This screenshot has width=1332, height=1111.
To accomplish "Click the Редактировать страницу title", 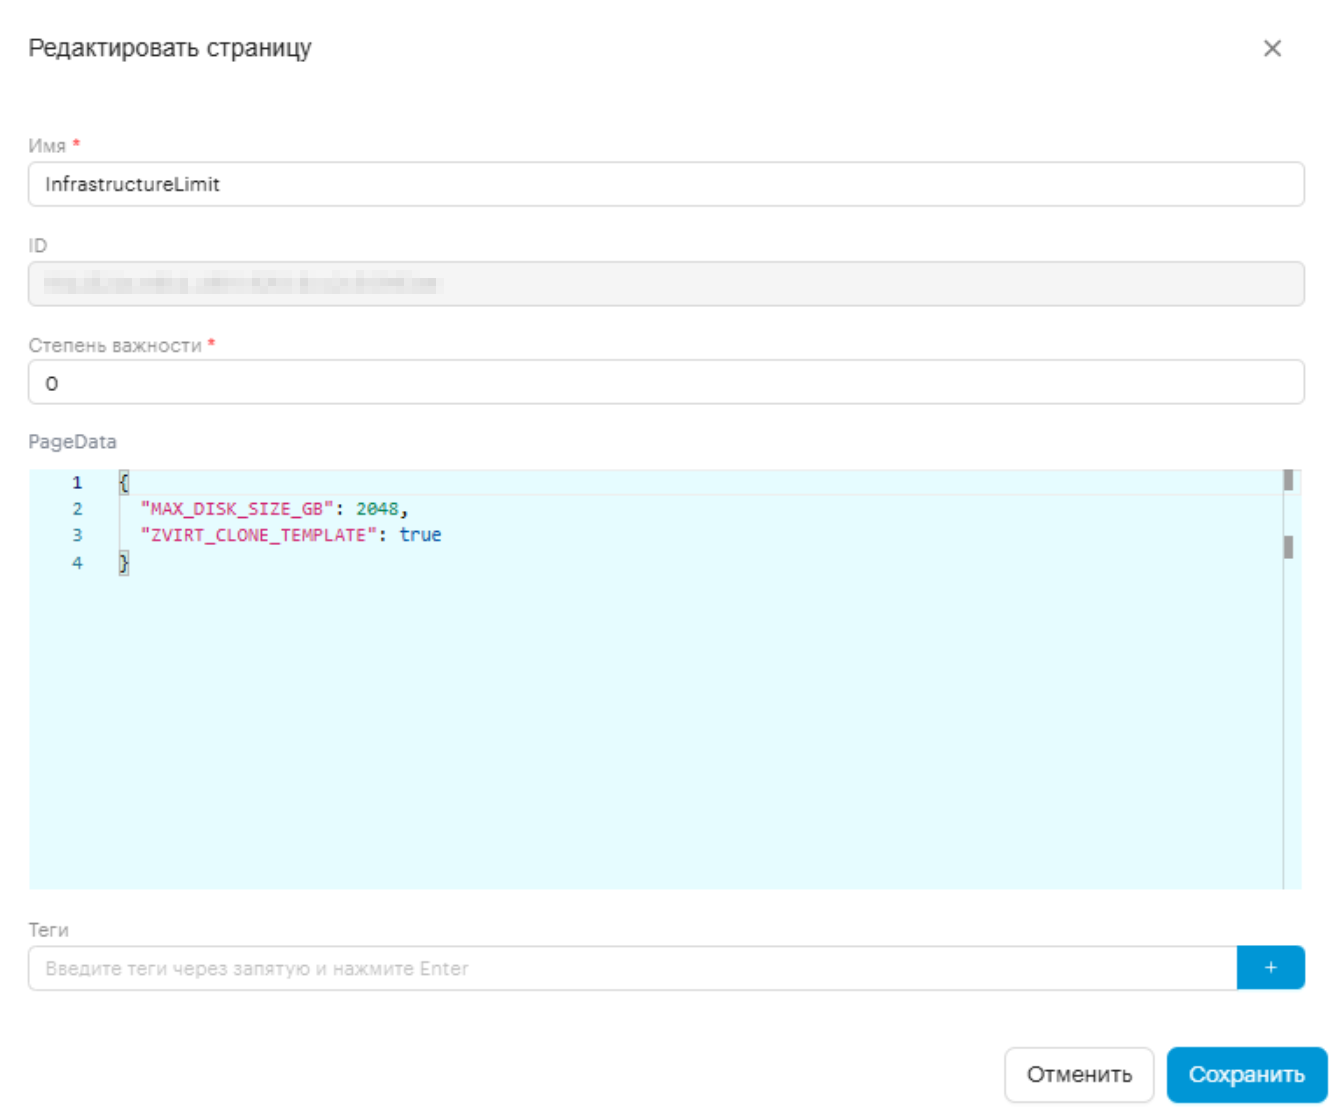I will tap(170, 48).
